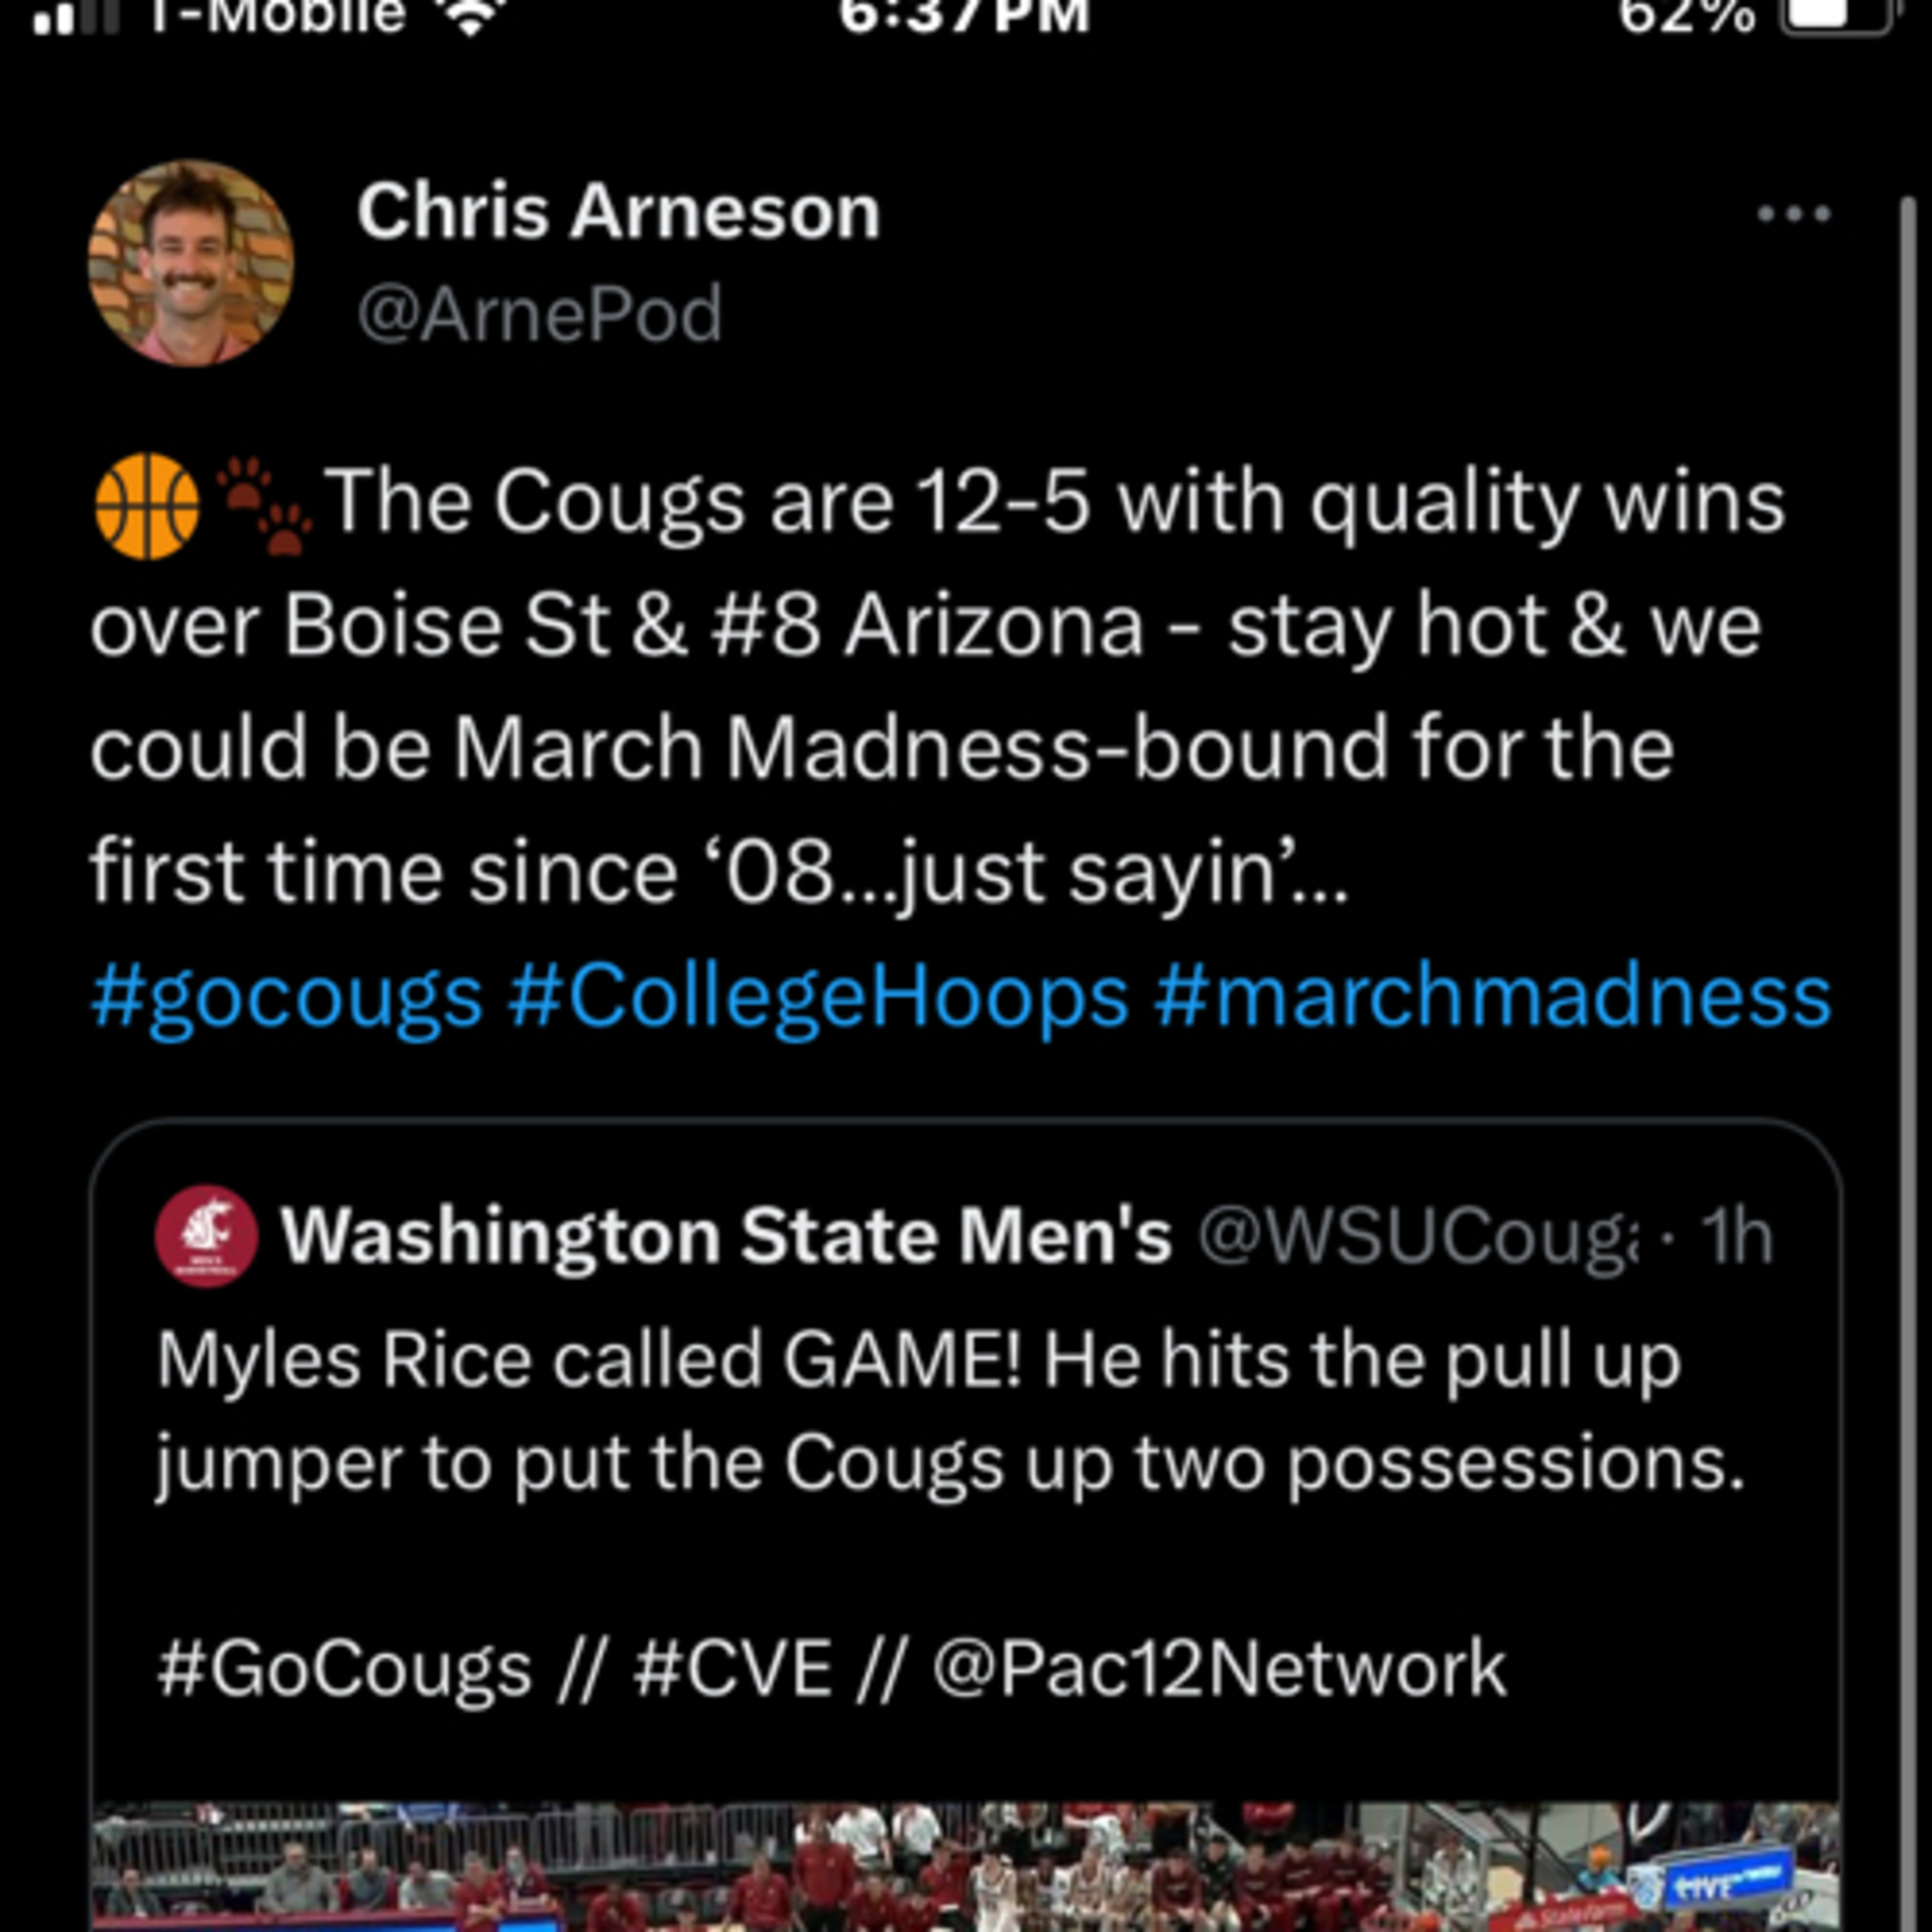This screenshot has width=1932, height=1932.
Task: Tap Chris Arneson's profile picture
Action: pos(190,263)
